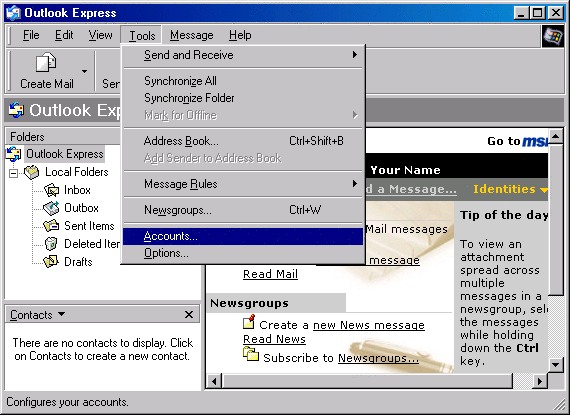
Task: Select the Local Folders label
Action: coord(77,172)
